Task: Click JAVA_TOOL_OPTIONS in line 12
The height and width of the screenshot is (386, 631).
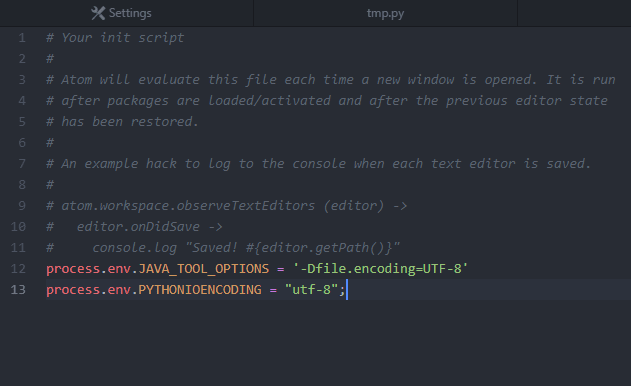Action: (204, 268)
